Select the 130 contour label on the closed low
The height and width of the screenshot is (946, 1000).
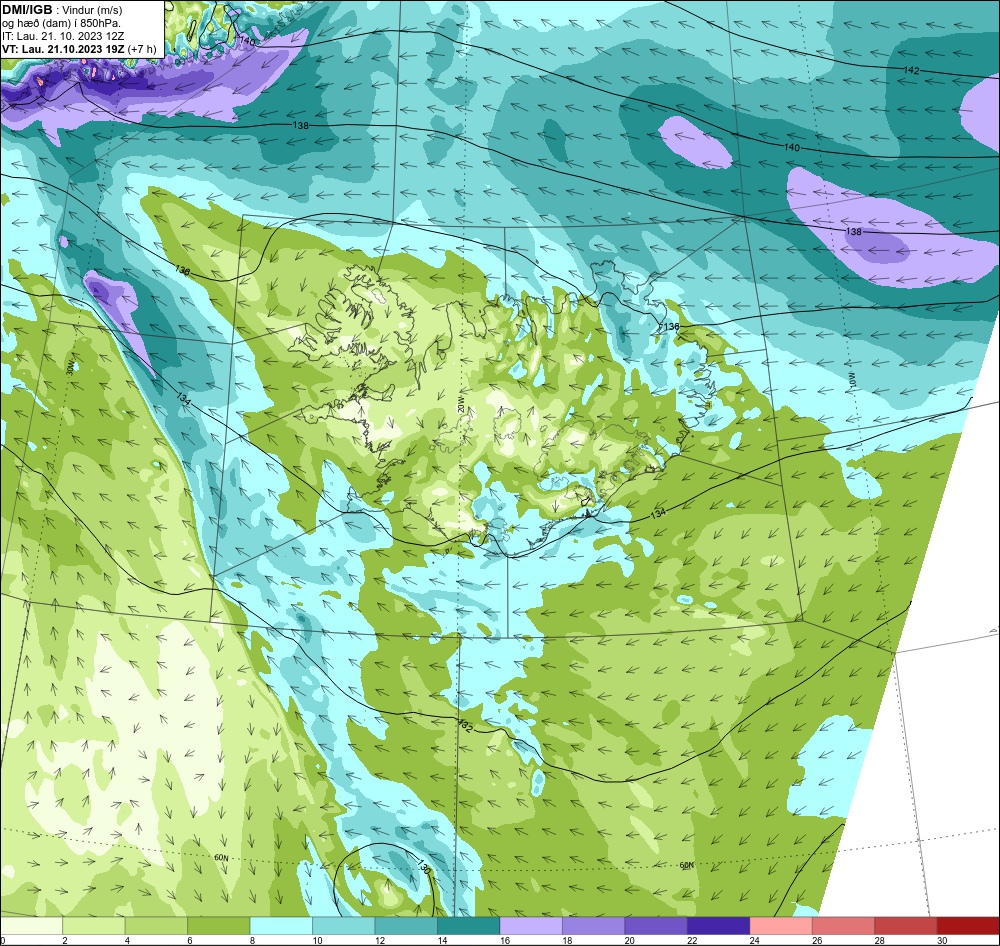pos(425,868)
